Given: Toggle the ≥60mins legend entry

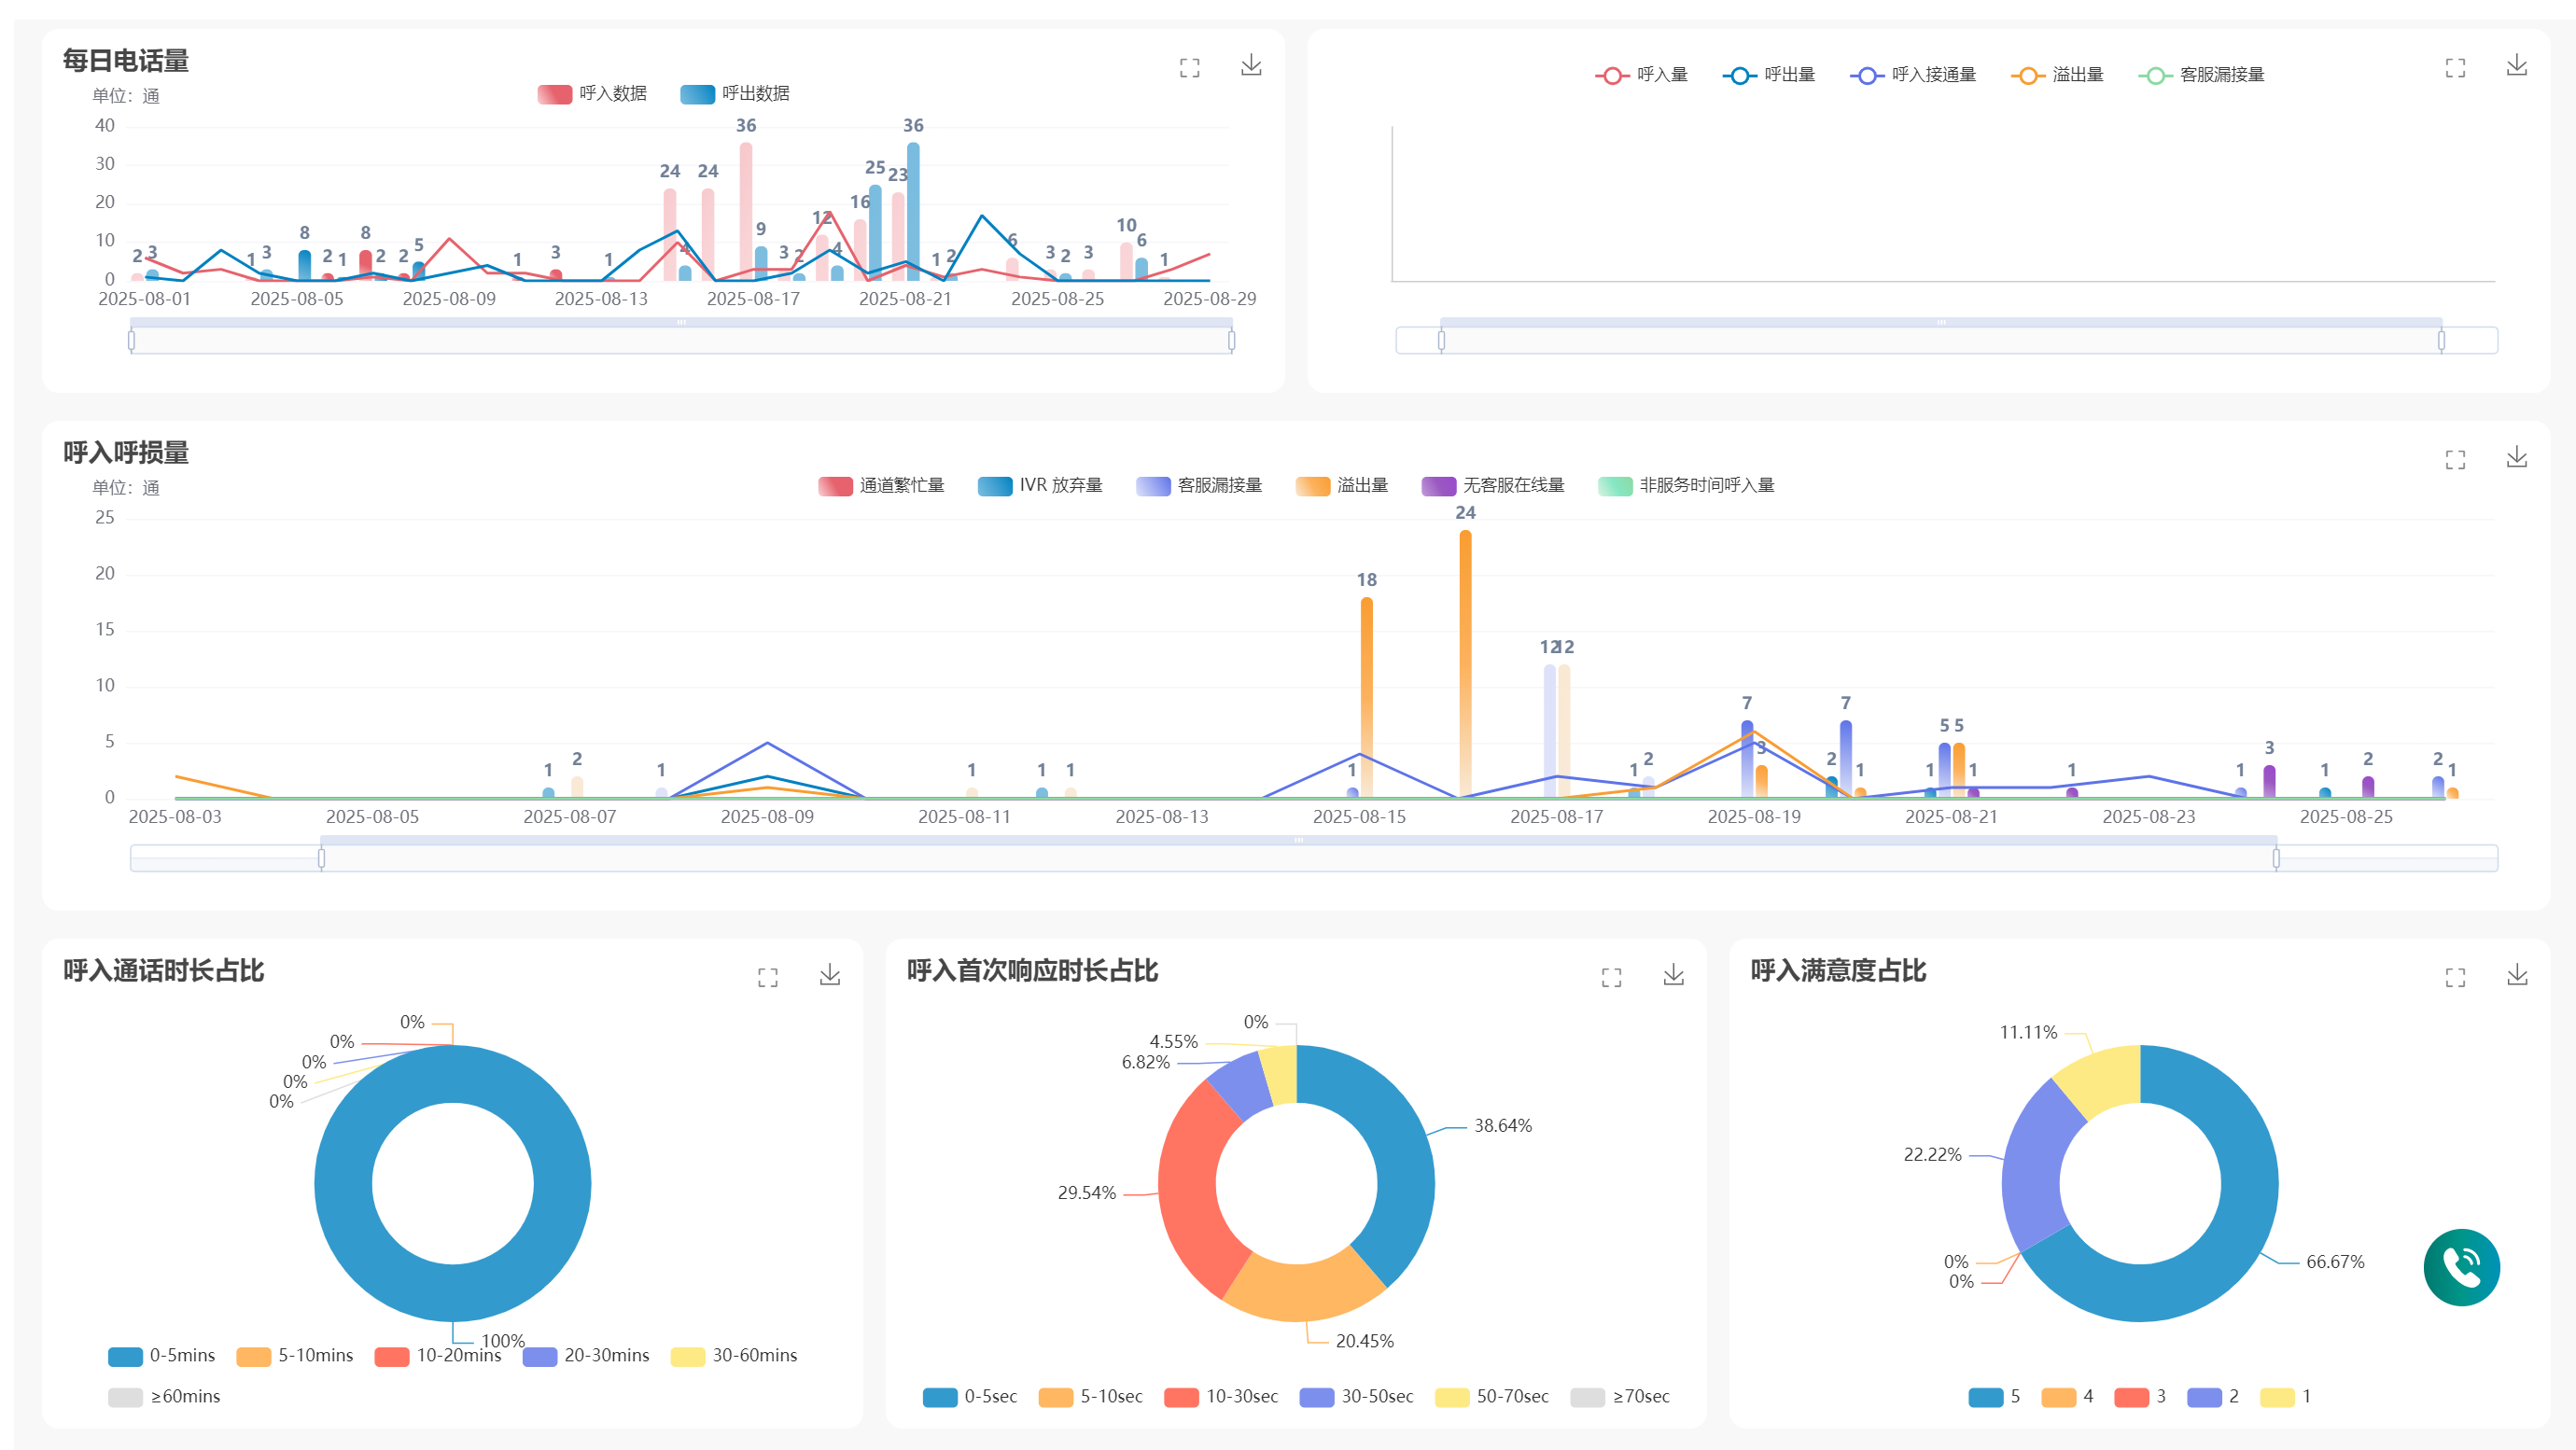Looking at the screenshot, I should pos(164,1396).
